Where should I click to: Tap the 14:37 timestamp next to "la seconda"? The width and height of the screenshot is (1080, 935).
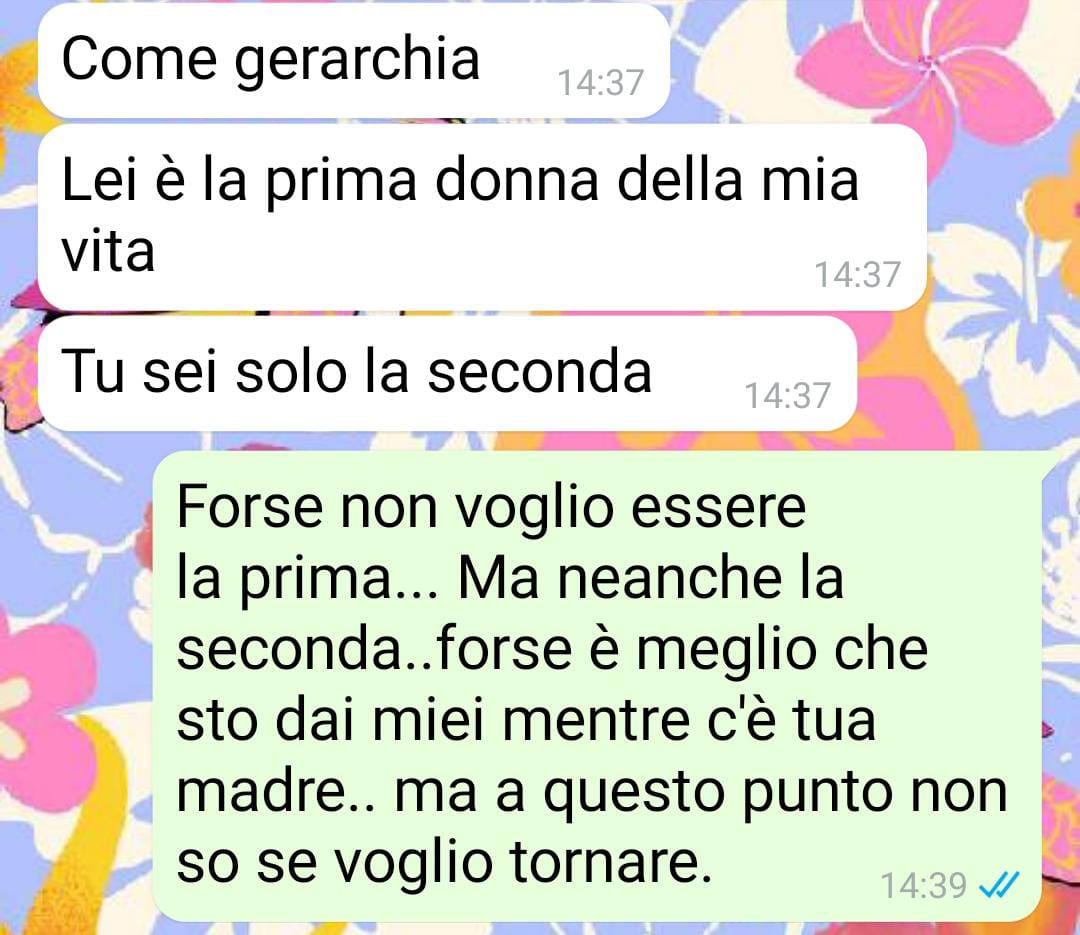pos(787,395)
